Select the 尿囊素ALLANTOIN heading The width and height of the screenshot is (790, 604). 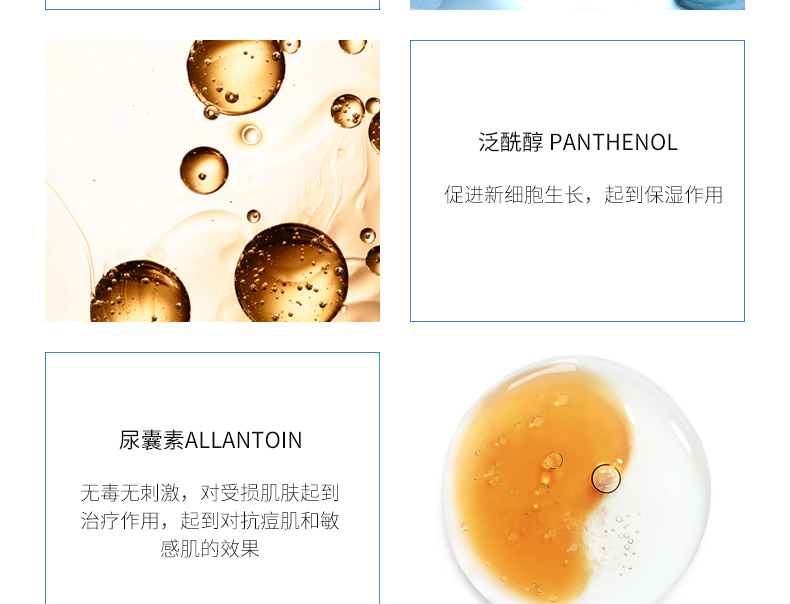click(211, 440)
